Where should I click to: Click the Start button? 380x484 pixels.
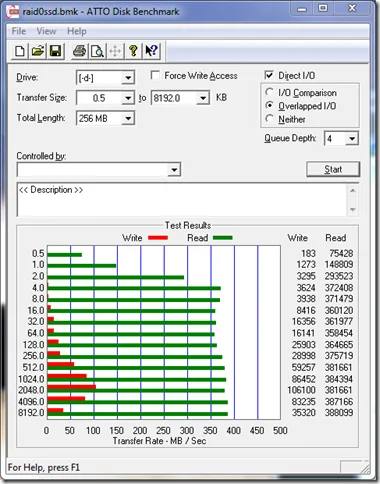click(333, 169)
